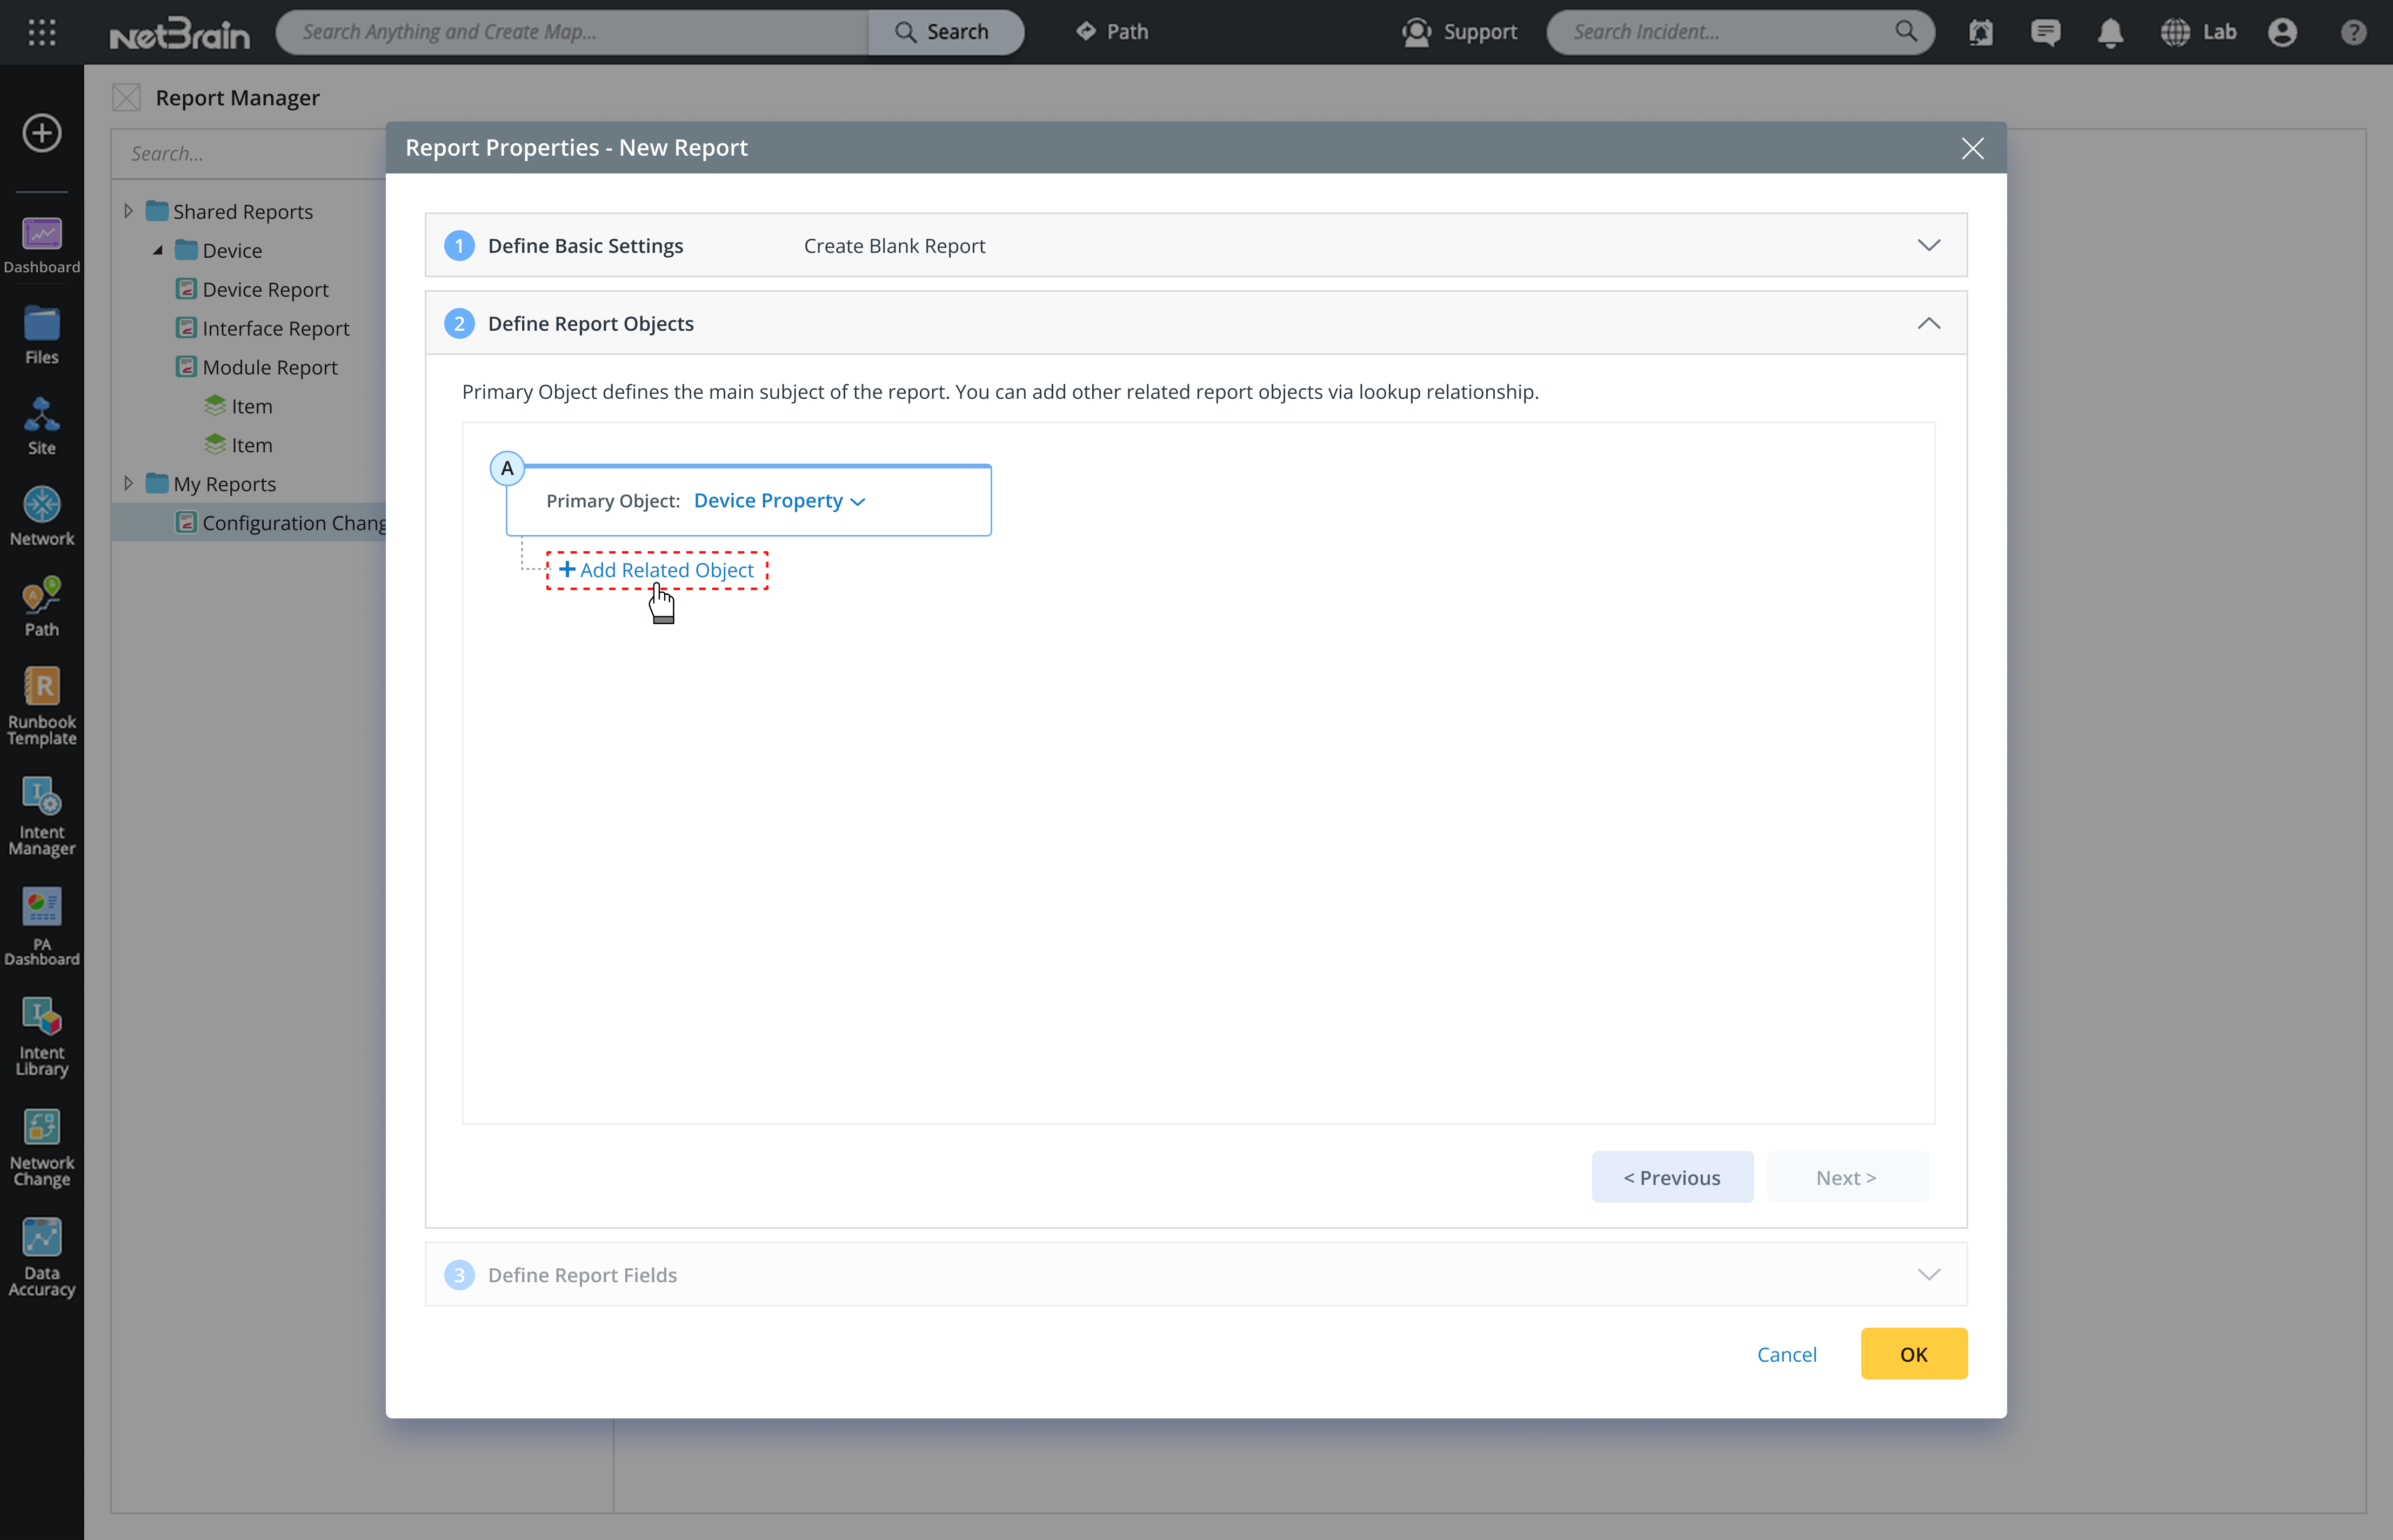Click the PA Dashboard icon
Viewport: 2393px width, 1540px height.
[x=41, y=924]
